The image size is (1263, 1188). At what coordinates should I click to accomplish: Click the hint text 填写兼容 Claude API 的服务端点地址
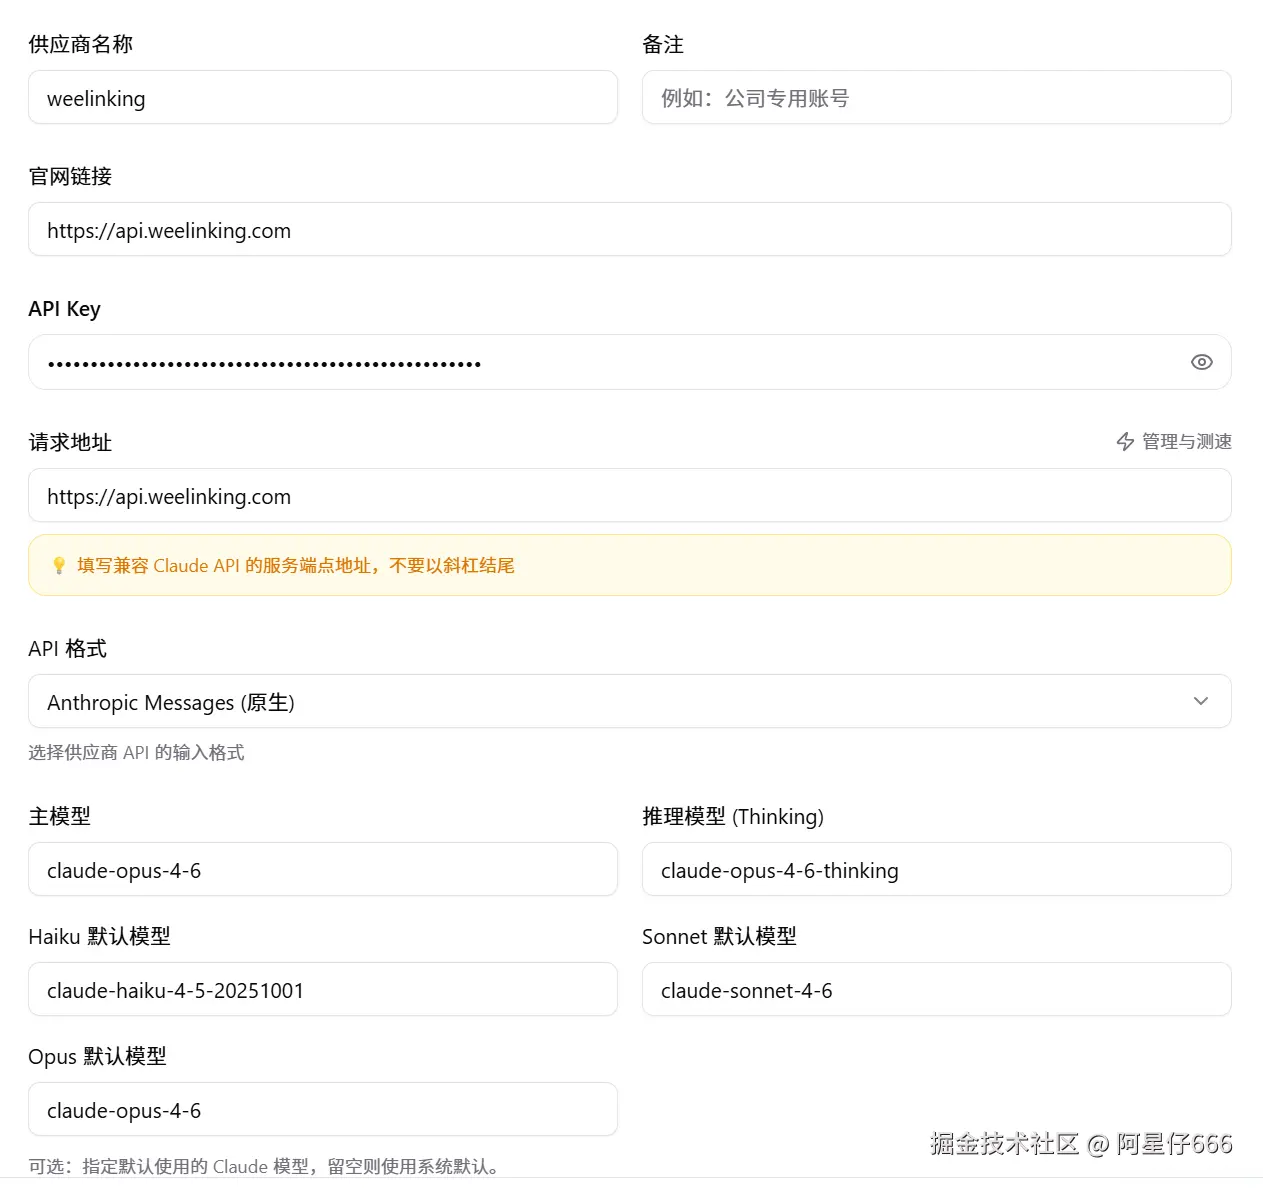pos(296,565)
